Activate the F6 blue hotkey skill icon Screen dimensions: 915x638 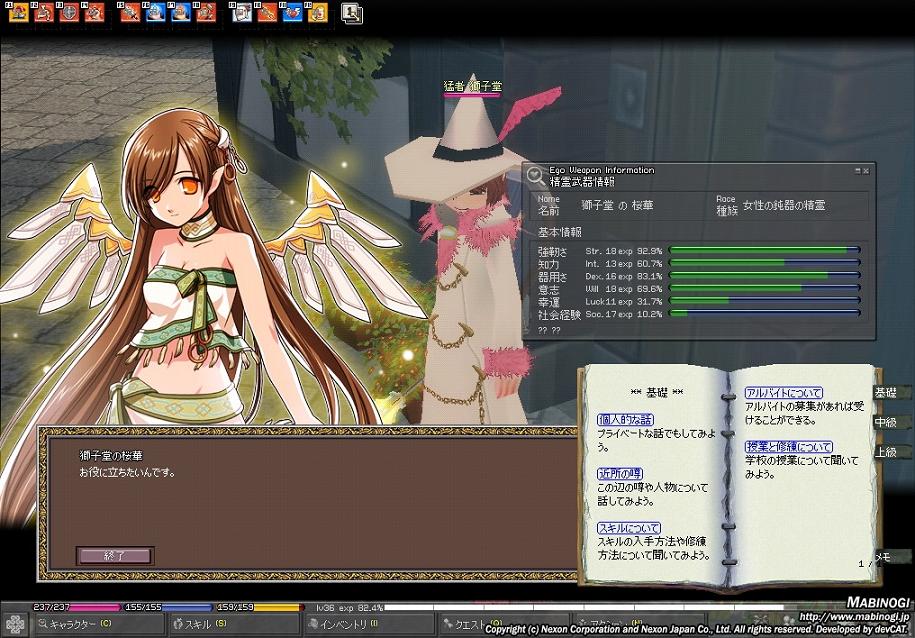[155, 12]
